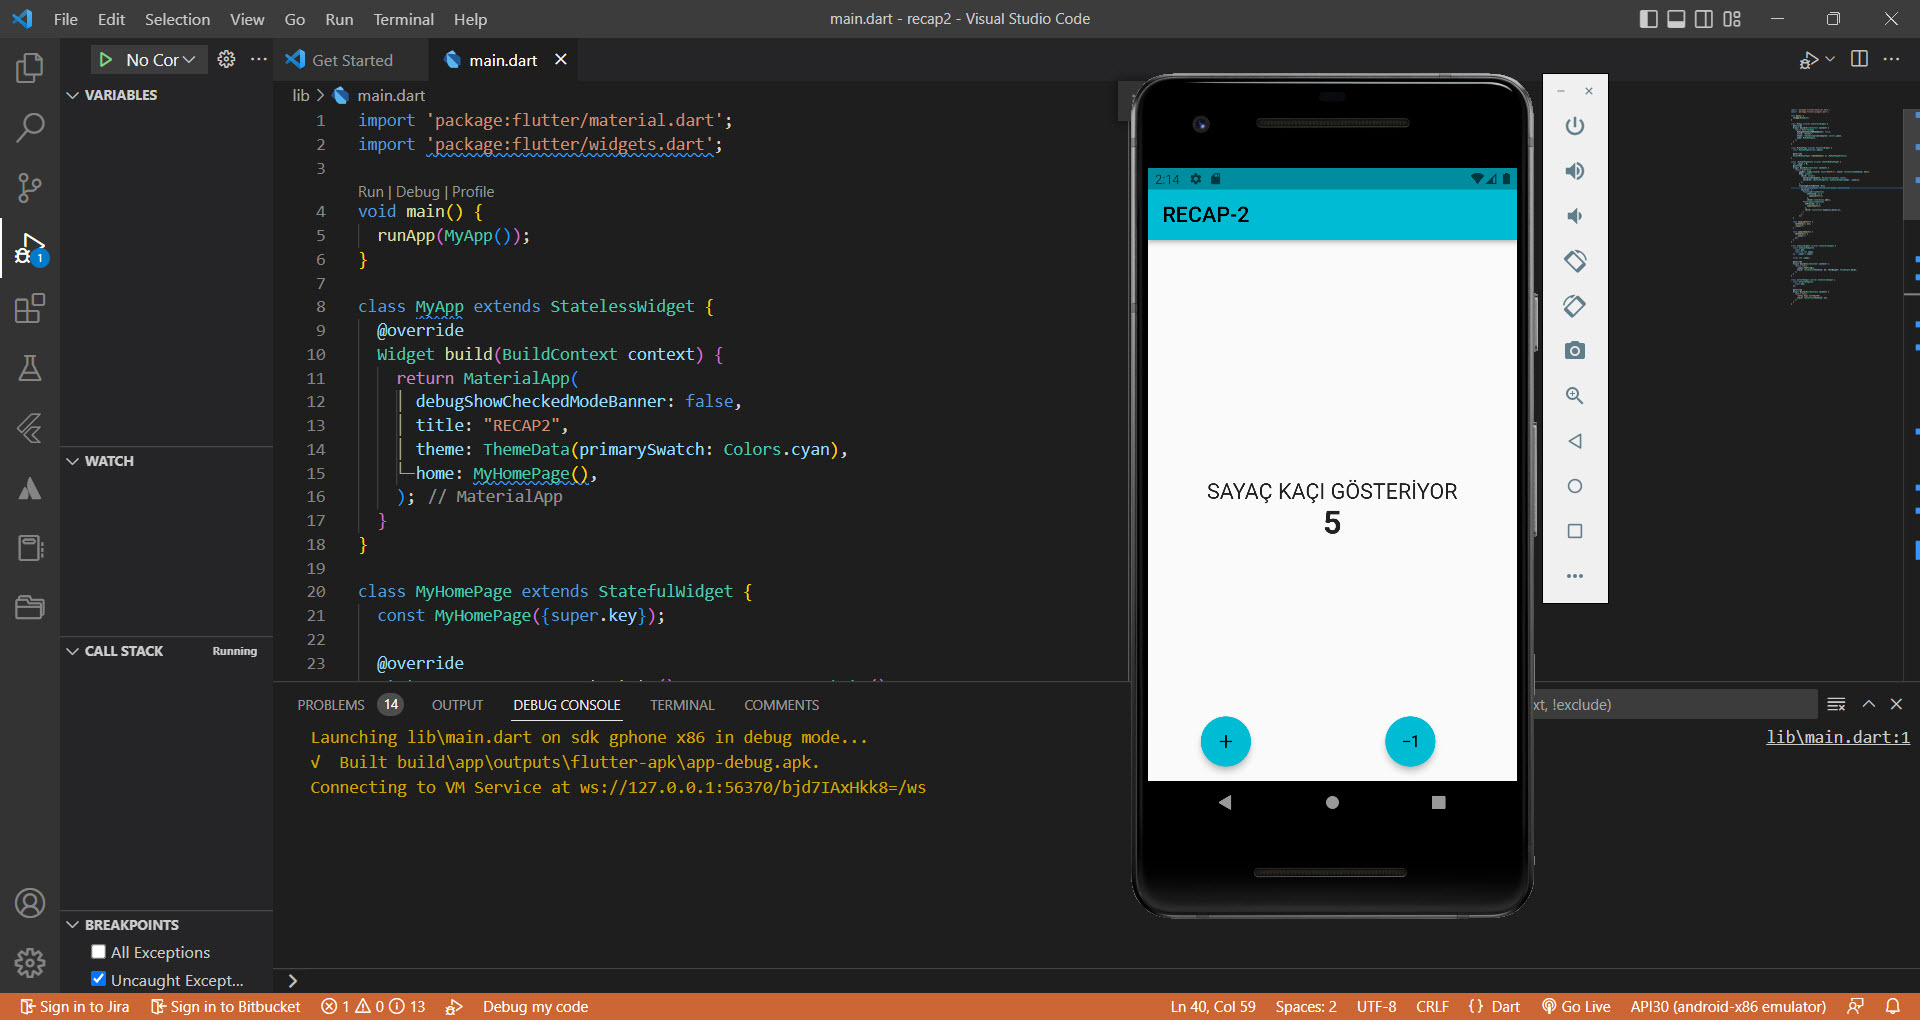
Task: Rotate the emulator screen
Action: (x=1574, y=261)
